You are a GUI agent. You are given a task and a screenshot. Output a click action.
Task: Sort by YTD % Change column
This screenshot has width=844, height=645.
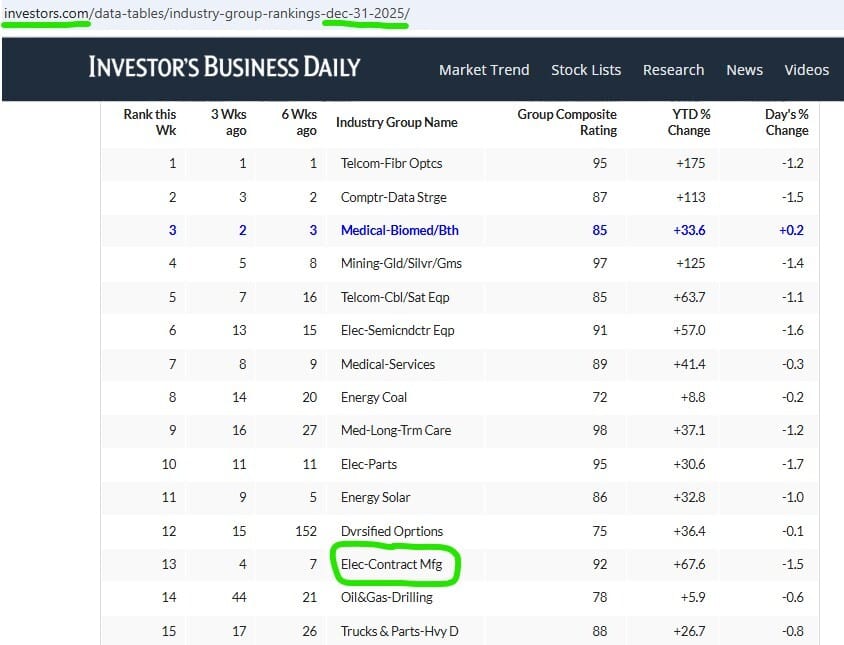(689, 122)
